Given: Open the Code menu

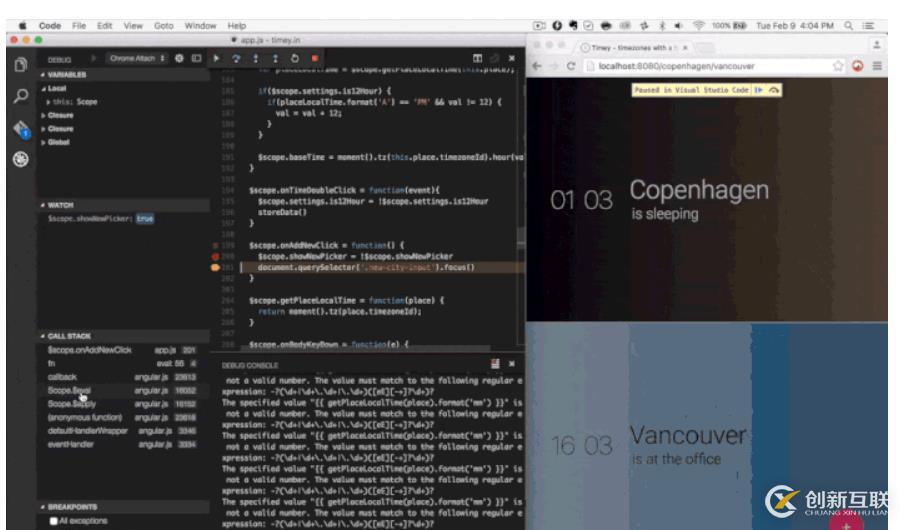Looking at the screenshot, I should coord(50,26).
